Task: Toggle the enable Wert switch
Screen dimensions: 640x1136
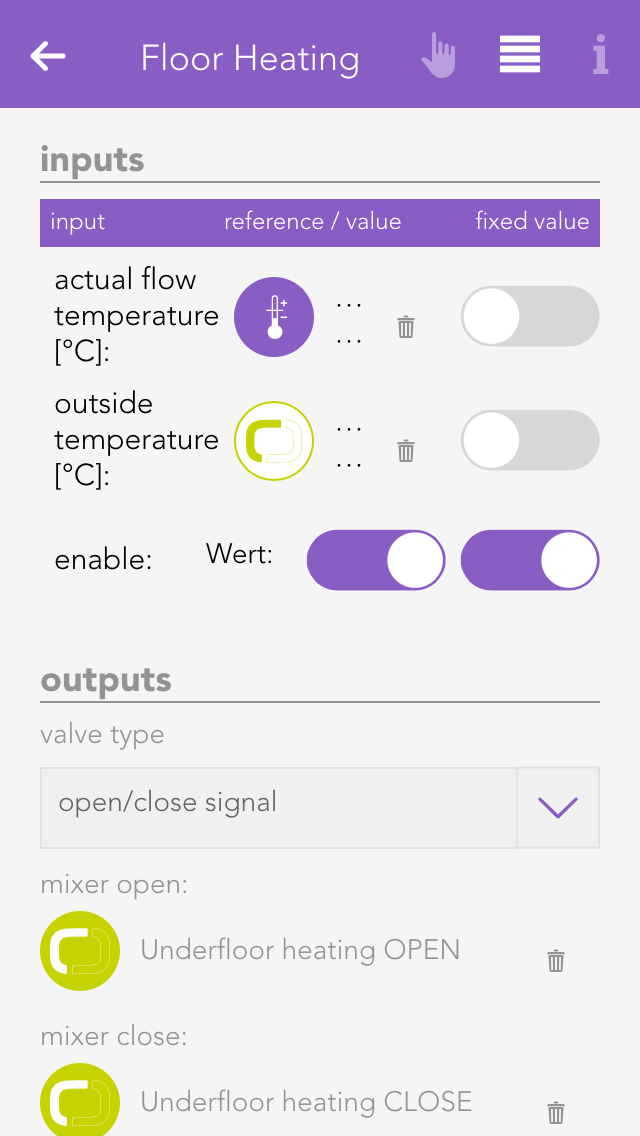Action: pyautogui.click(x=376, y=560)
